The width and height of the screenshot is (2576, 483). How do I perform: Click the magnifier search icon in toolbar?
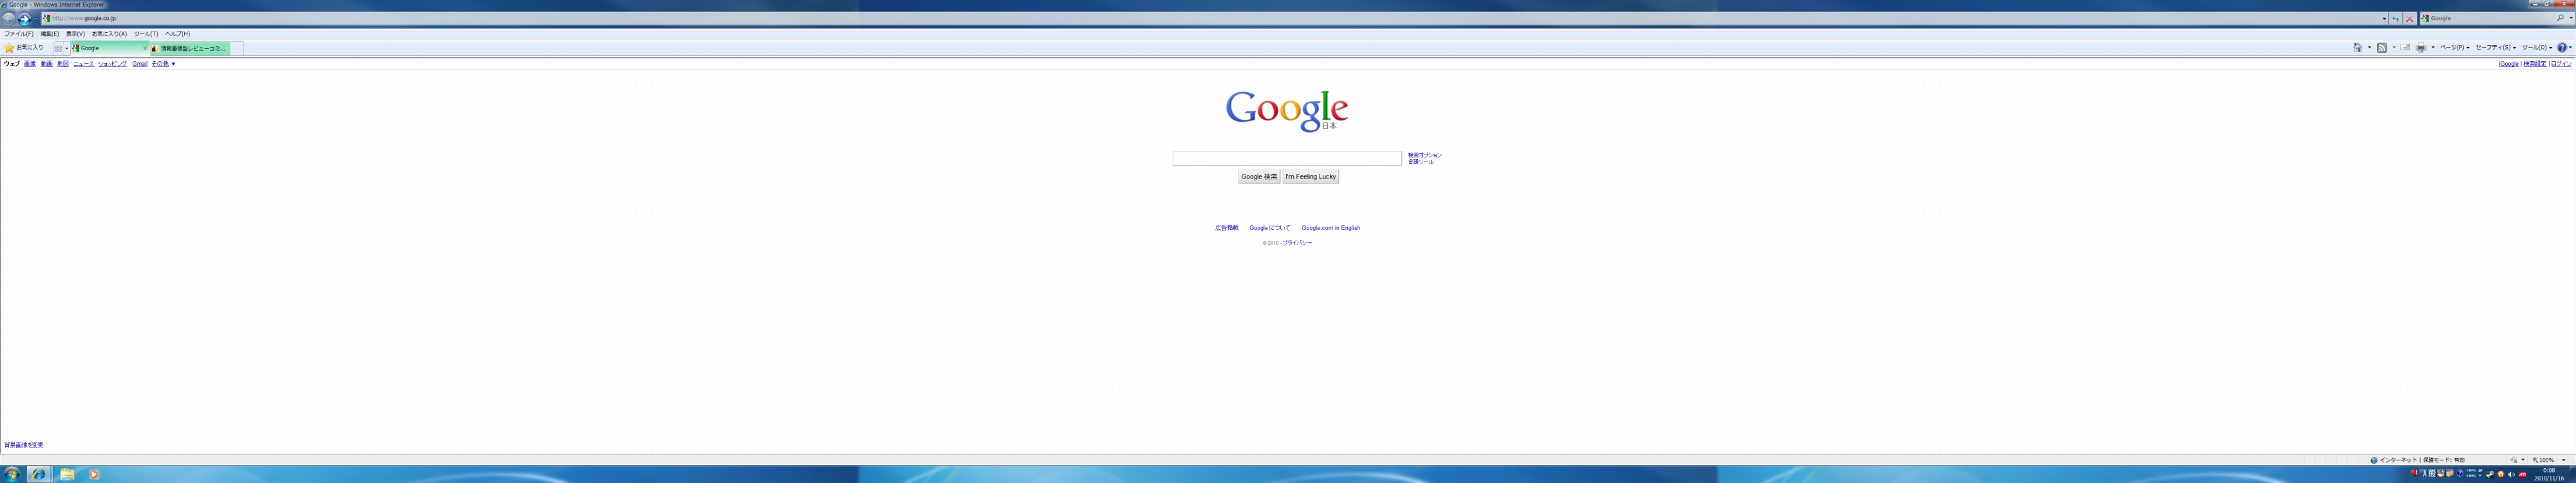[2560, 18]
